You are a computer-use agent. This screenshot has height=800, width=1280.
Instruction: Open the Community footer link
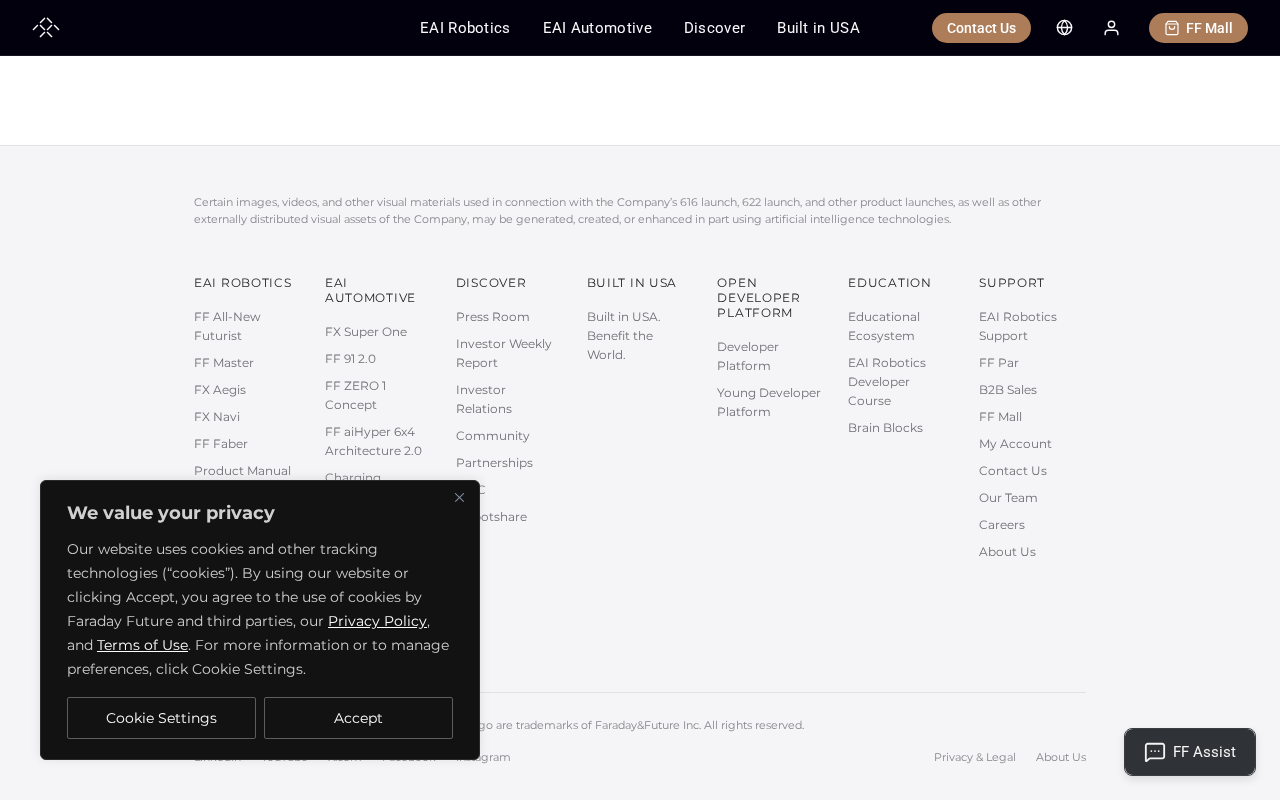(x=493, y=436)
